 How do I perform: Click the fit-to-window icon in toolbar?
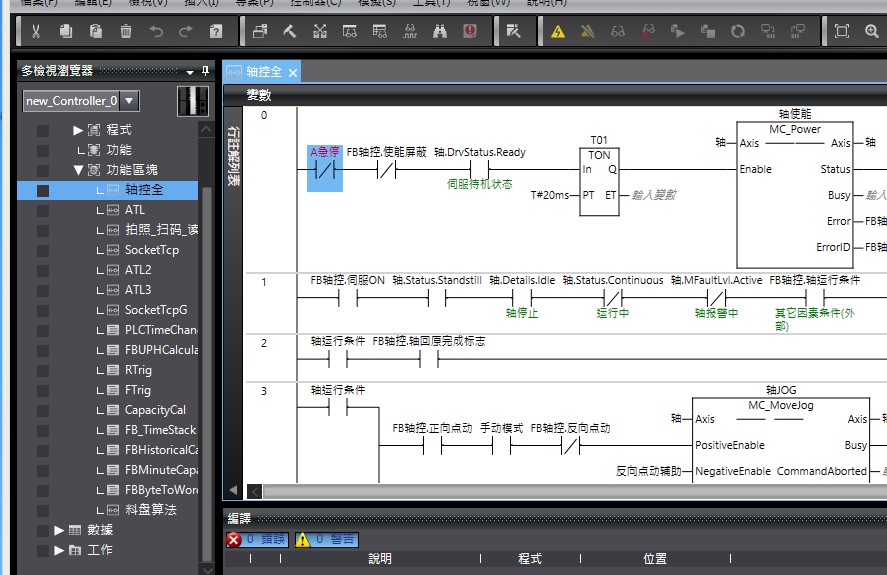pos(842,31)
